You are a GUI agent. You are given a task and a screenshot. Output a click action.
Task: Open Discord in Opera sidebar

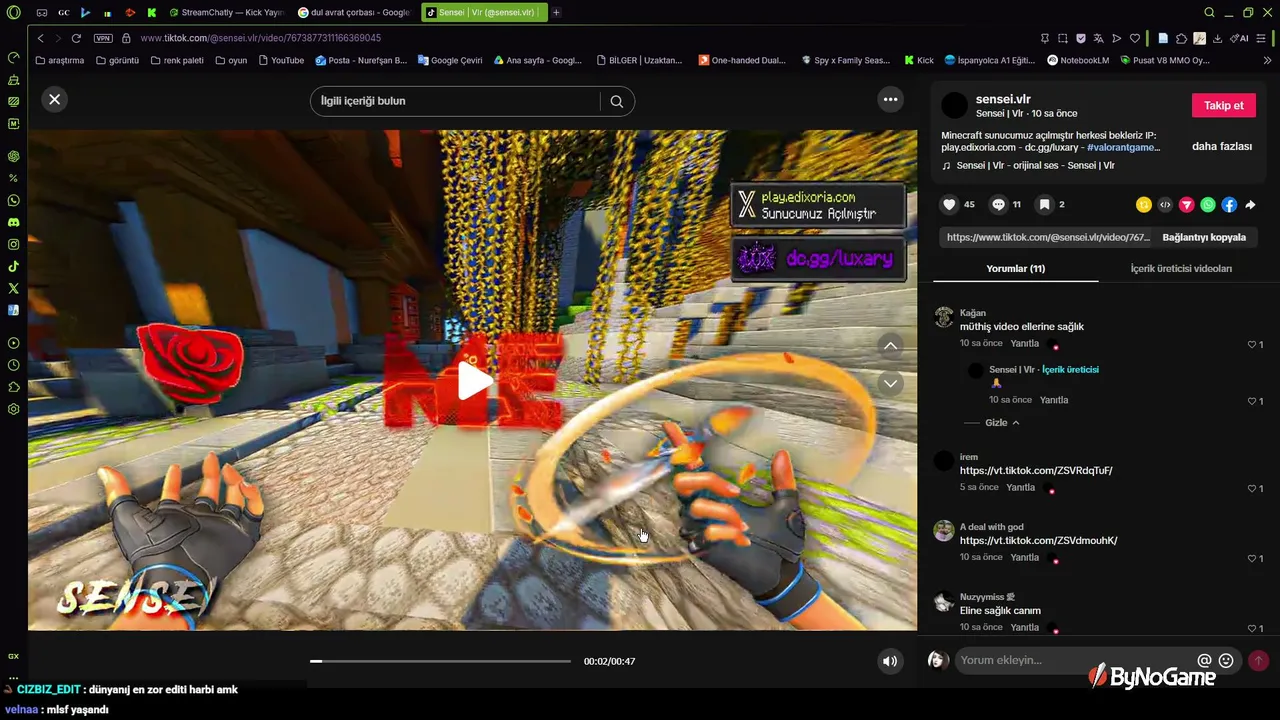click(13, 222)
